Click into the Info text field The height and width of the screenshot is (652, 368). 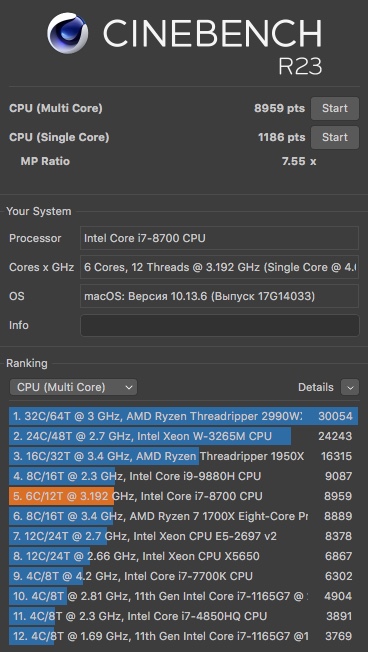pos(220,325)
